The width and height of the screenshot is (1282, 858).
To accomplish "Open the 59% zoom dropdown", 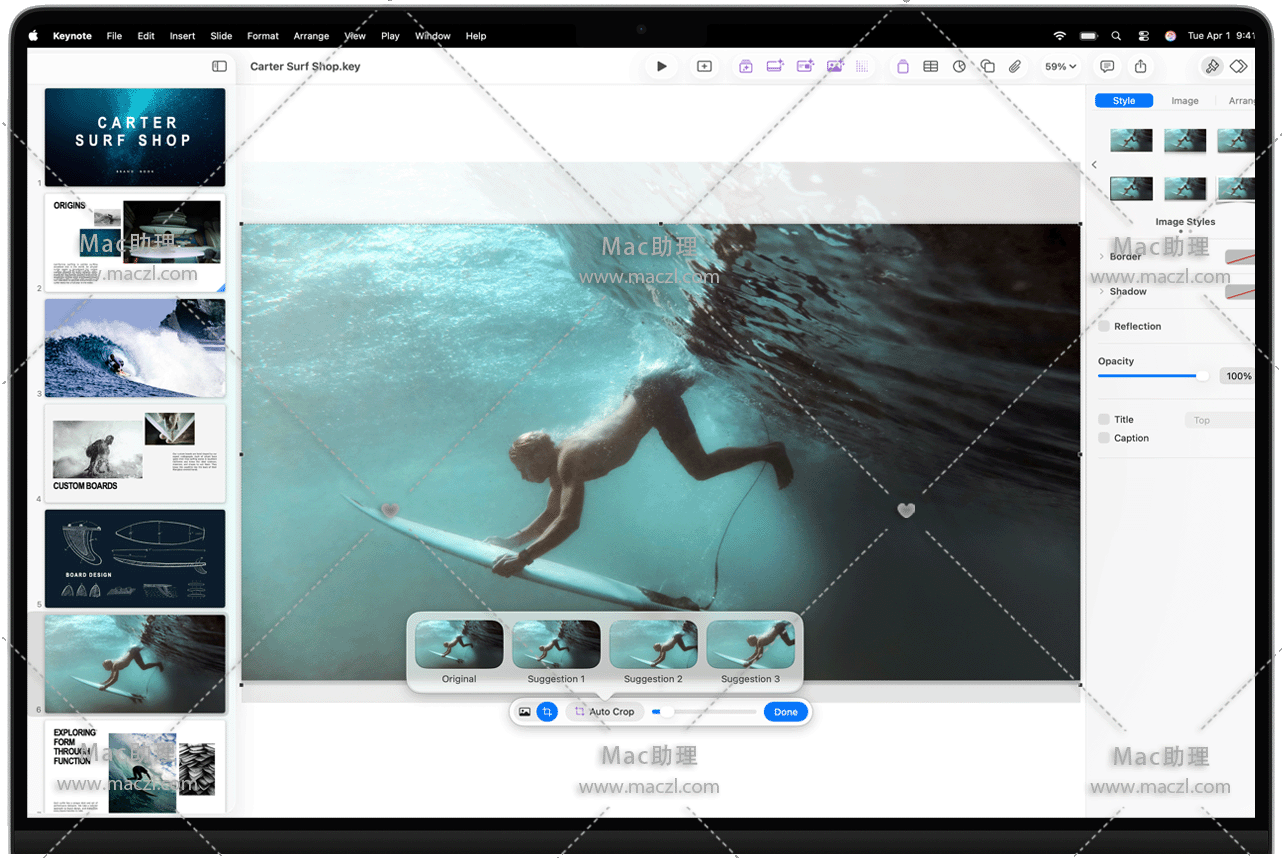I will tap(1060, 67).
